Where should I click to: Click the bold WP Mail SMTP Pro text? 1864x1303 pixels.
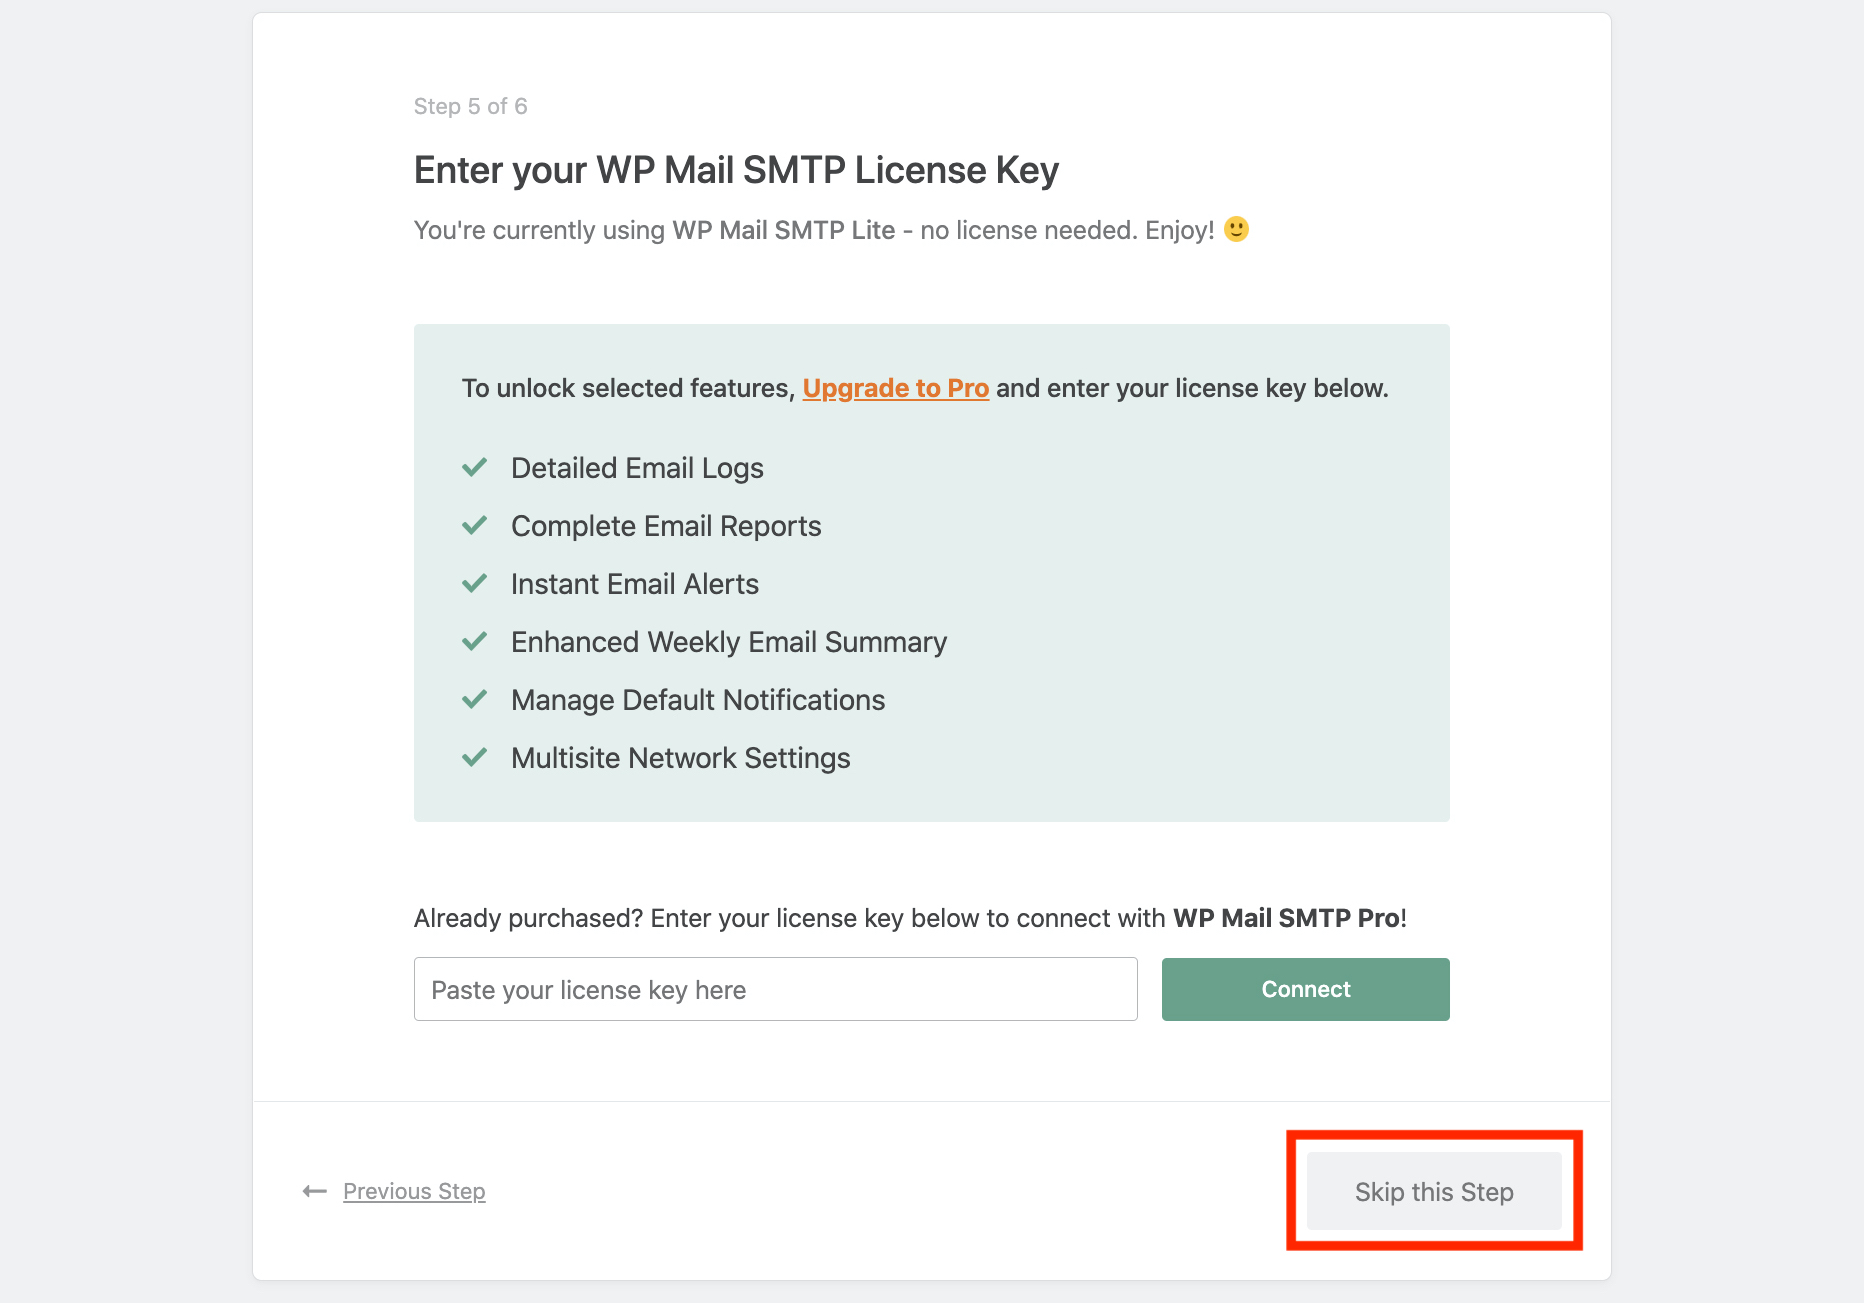tap(1286, 918)
